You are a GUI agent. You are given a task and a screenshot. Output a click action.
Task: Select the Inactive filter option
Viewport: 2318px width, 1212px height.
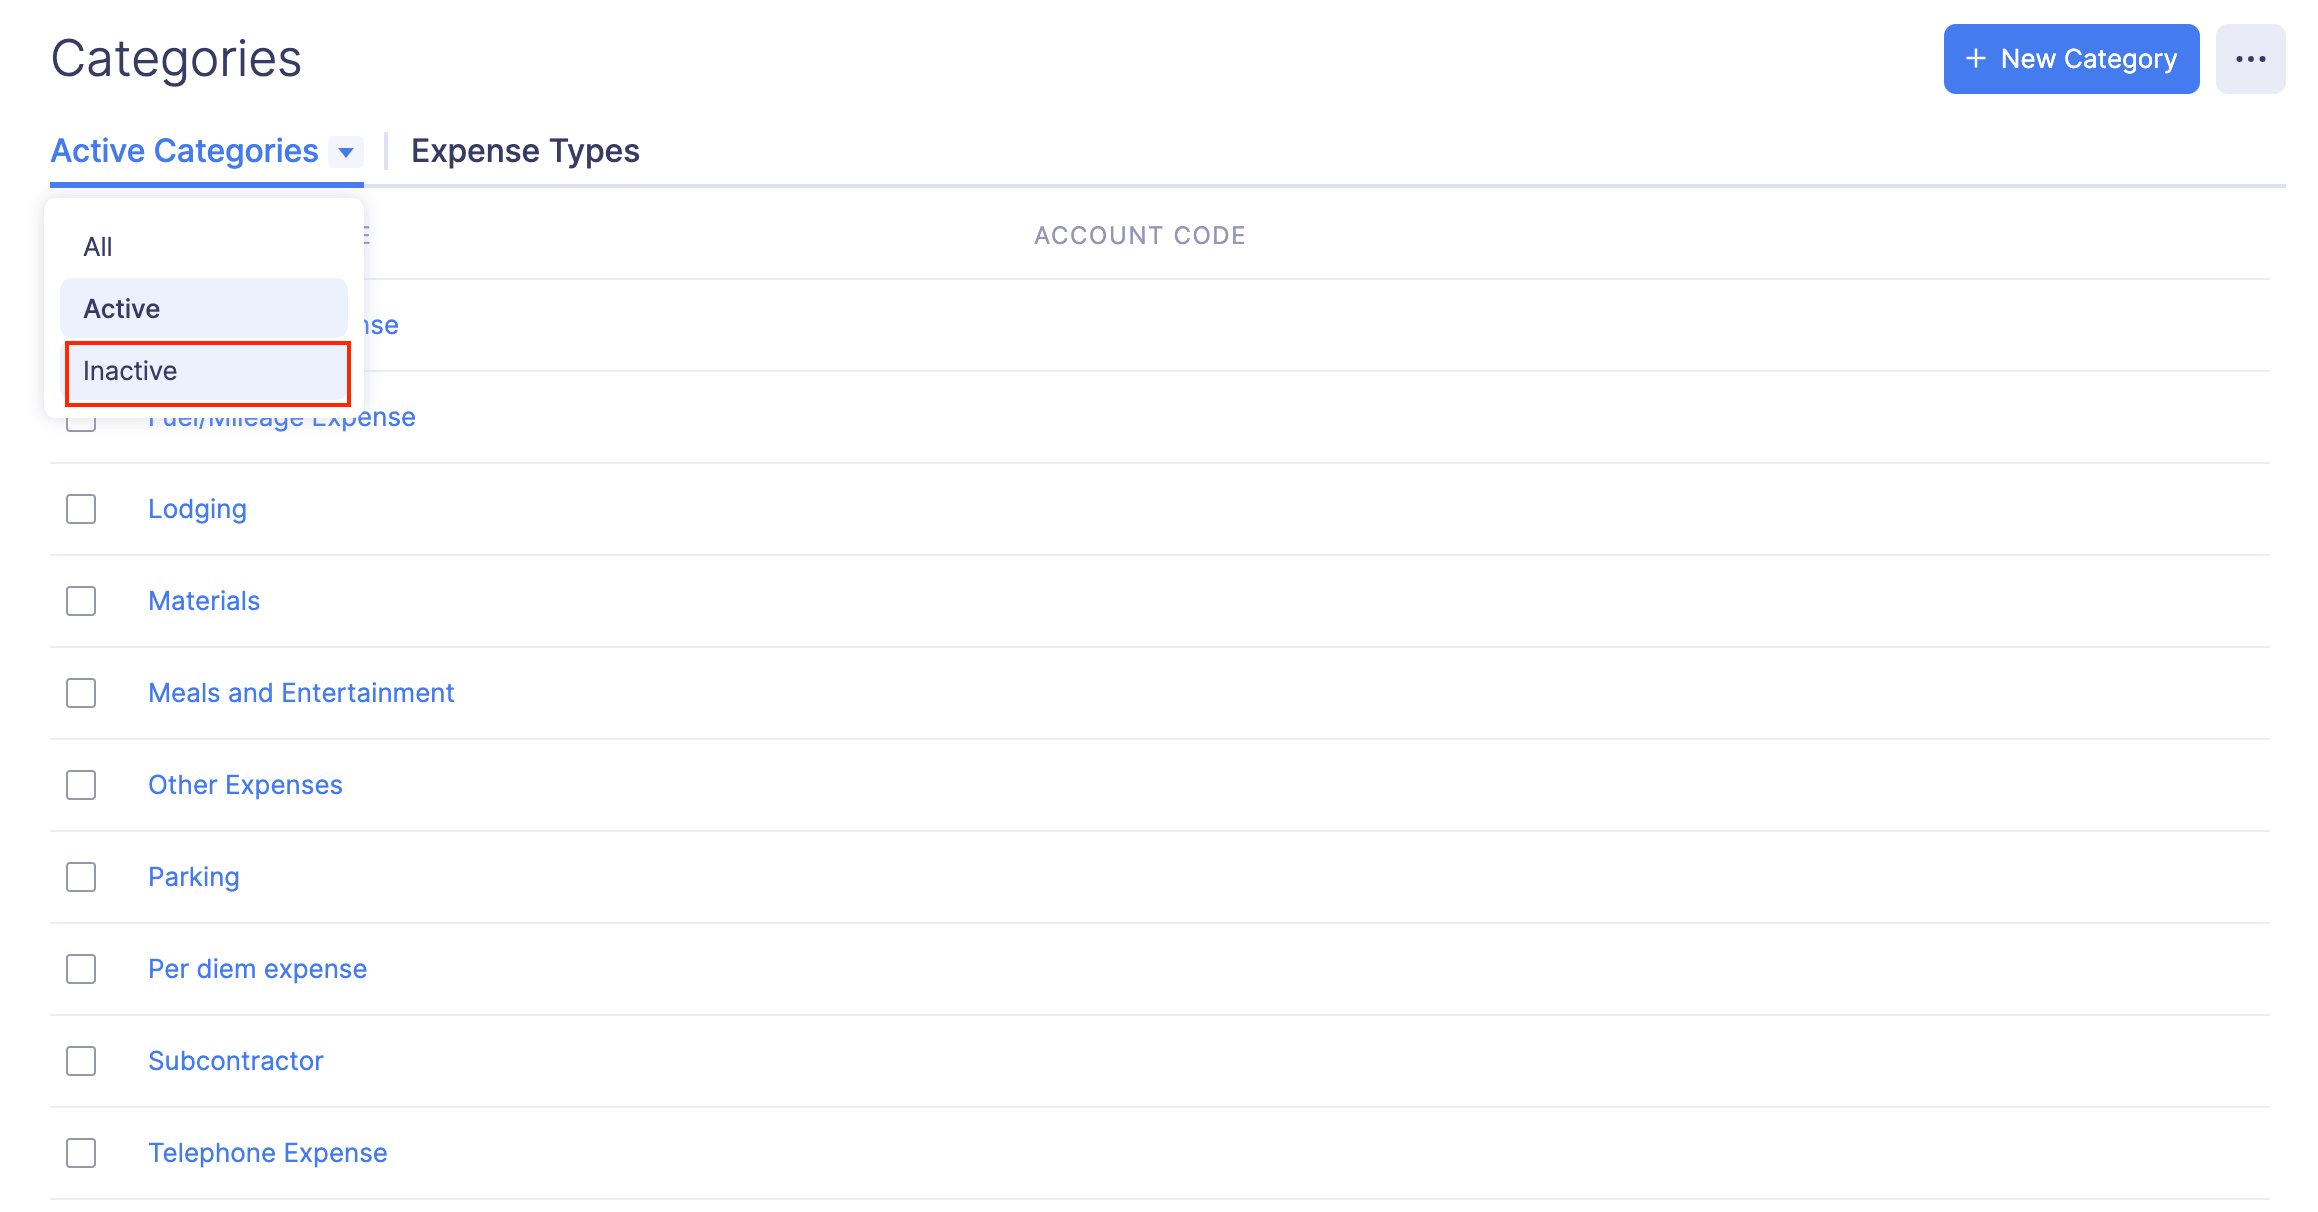tap(207, 371)
